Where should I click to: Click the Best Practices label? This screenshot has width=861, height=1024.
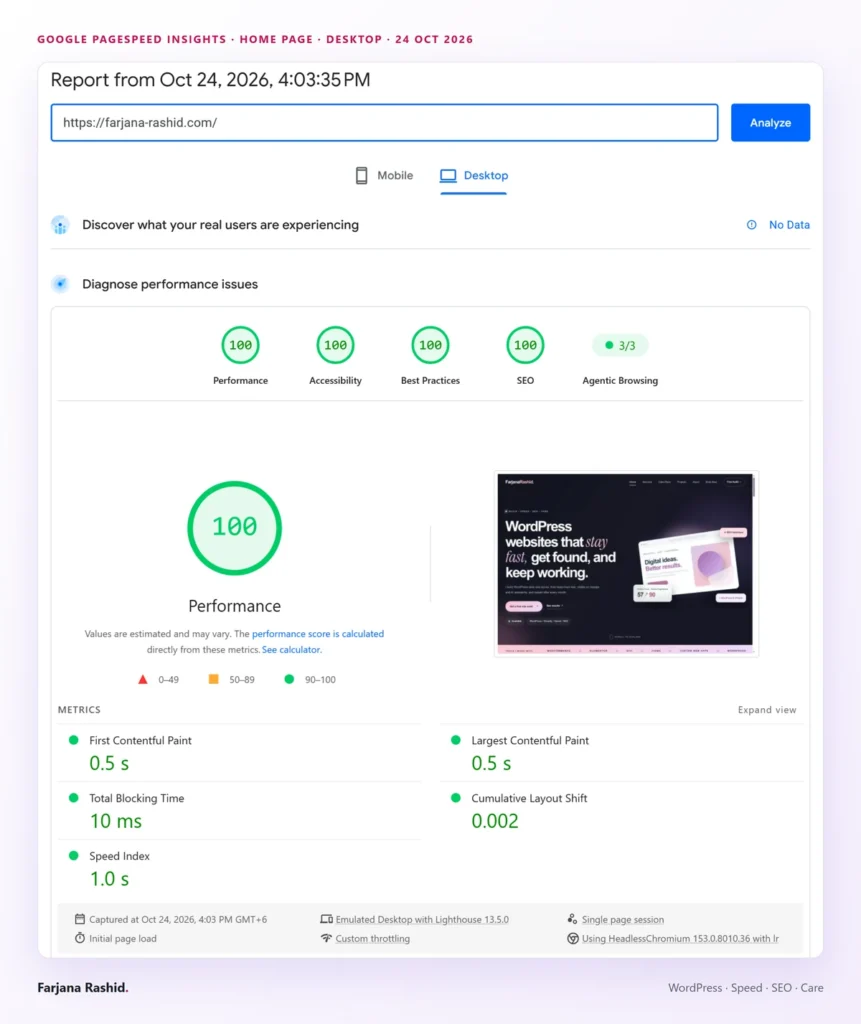pos(430,381)
